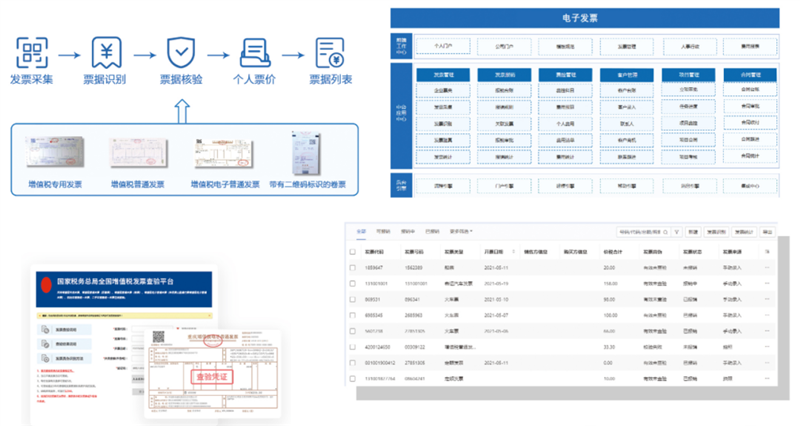Click the 导出 button at the table's right
The width and height of the screenshot is (800, 426).
tap(766, 231)
